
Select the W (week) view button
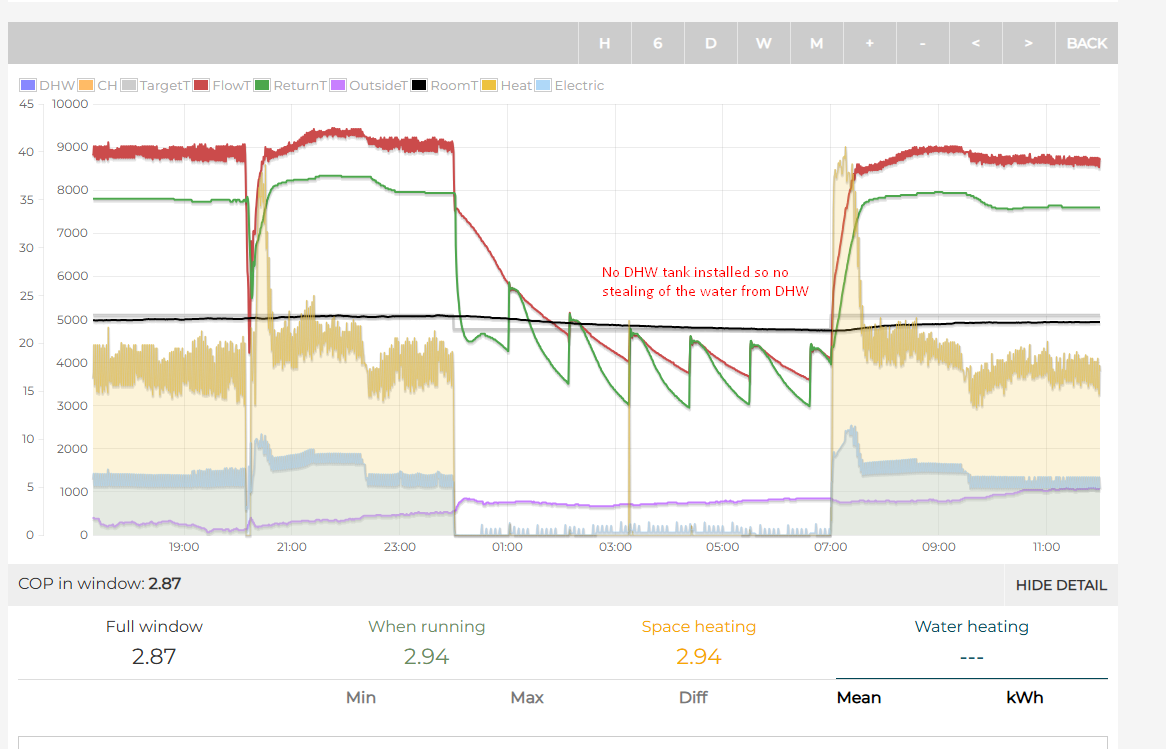click(x=763, y=43)
